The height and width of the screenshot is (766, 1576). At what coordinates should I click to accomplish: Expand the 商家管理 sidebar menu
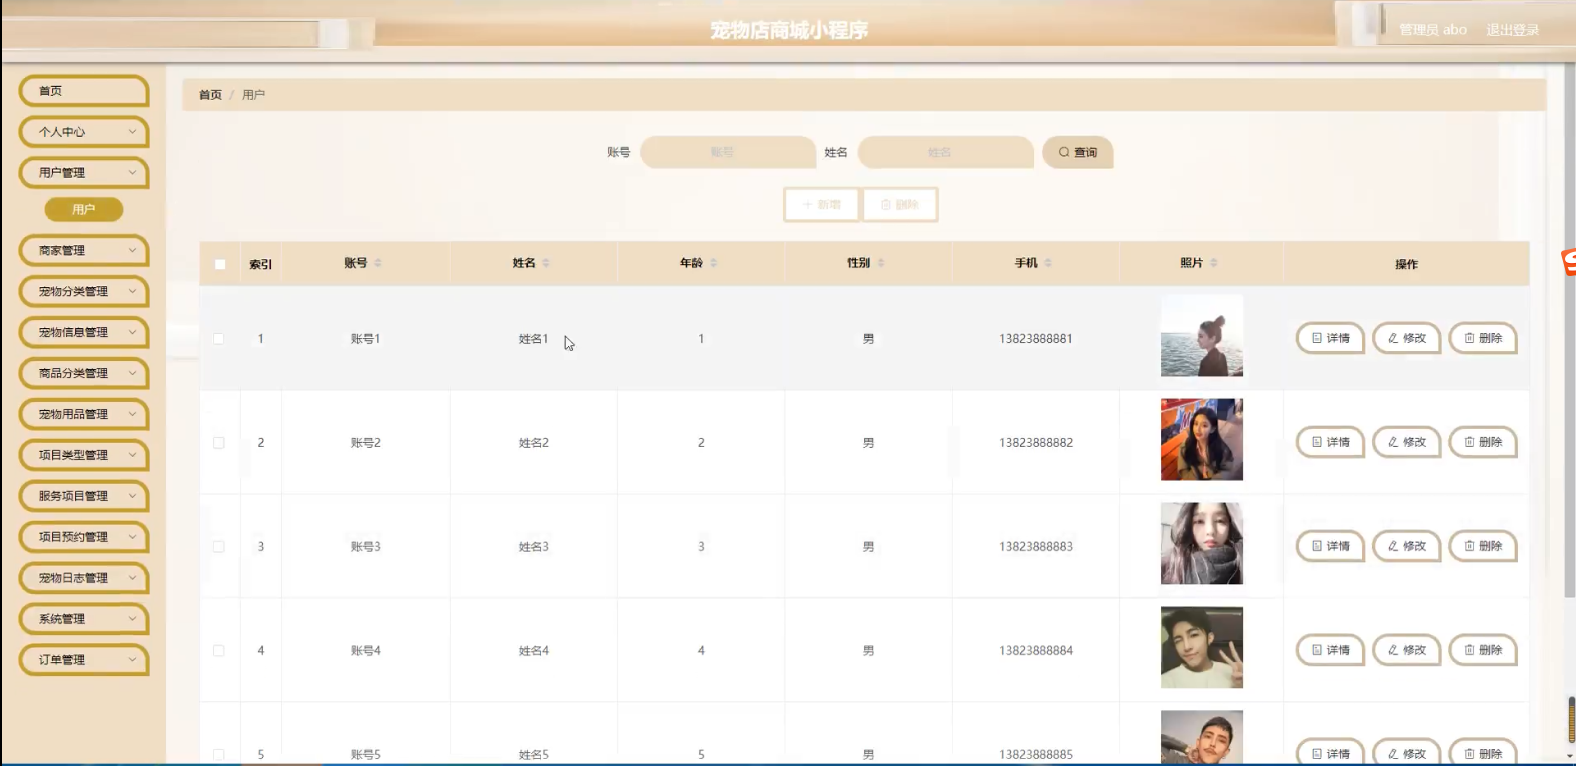pos(84,251)
